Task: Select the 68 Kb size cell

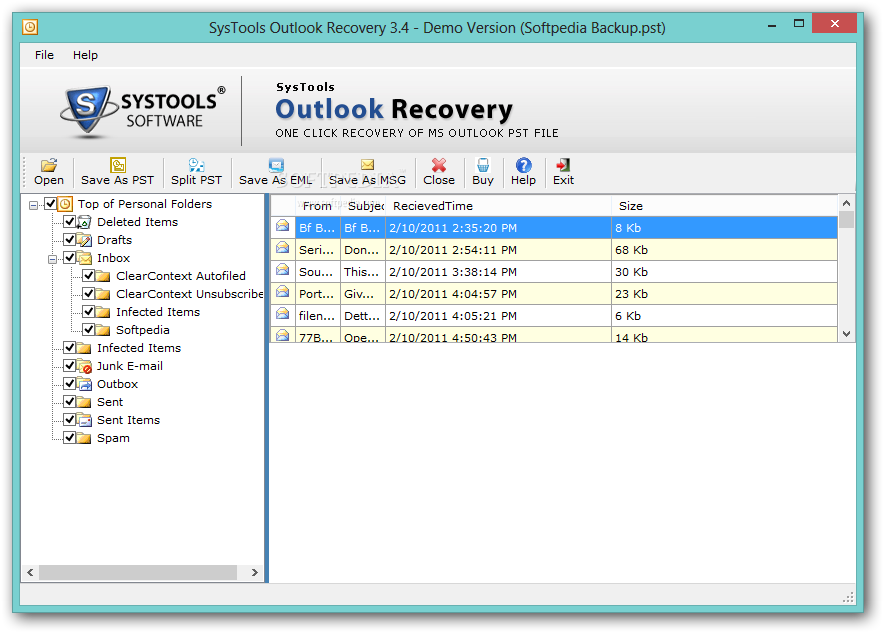Action: point(724,250)
